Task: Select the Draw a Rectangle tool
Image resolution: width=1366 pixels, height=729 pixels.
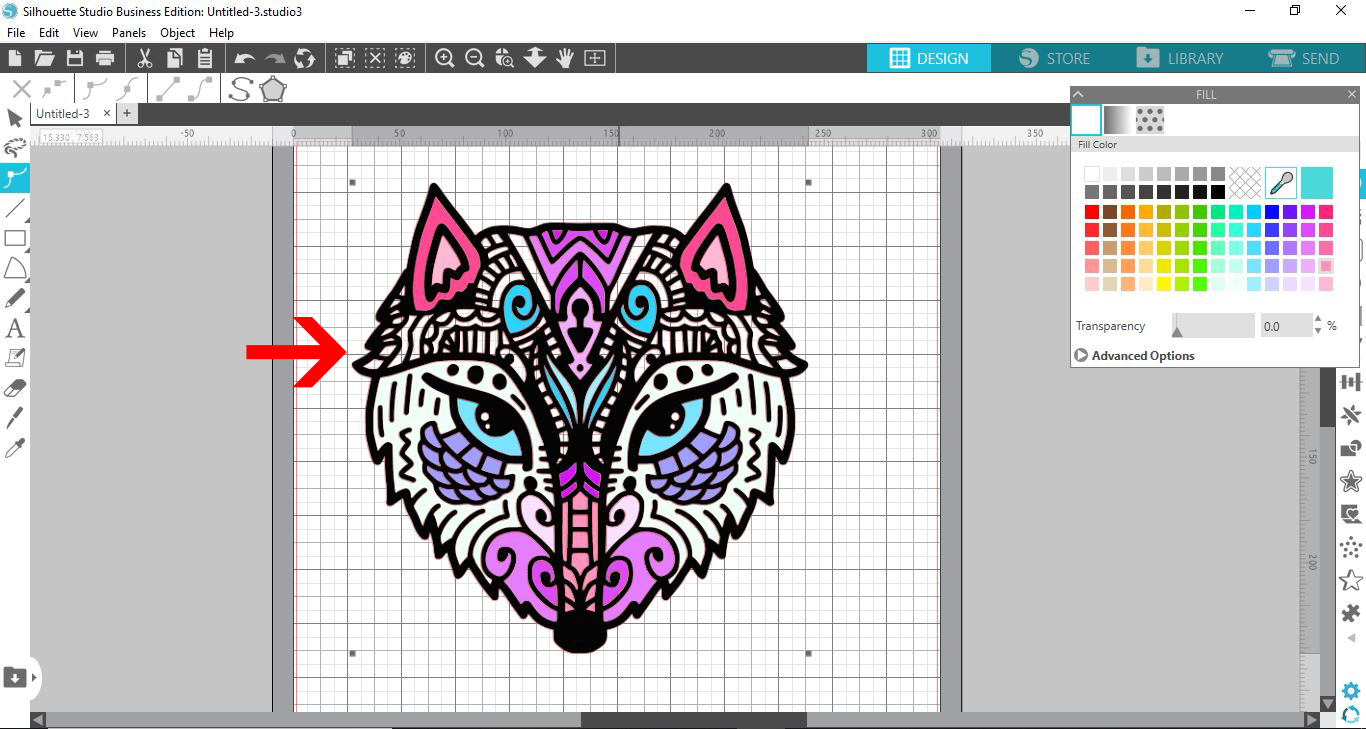Action: [15, 238]
